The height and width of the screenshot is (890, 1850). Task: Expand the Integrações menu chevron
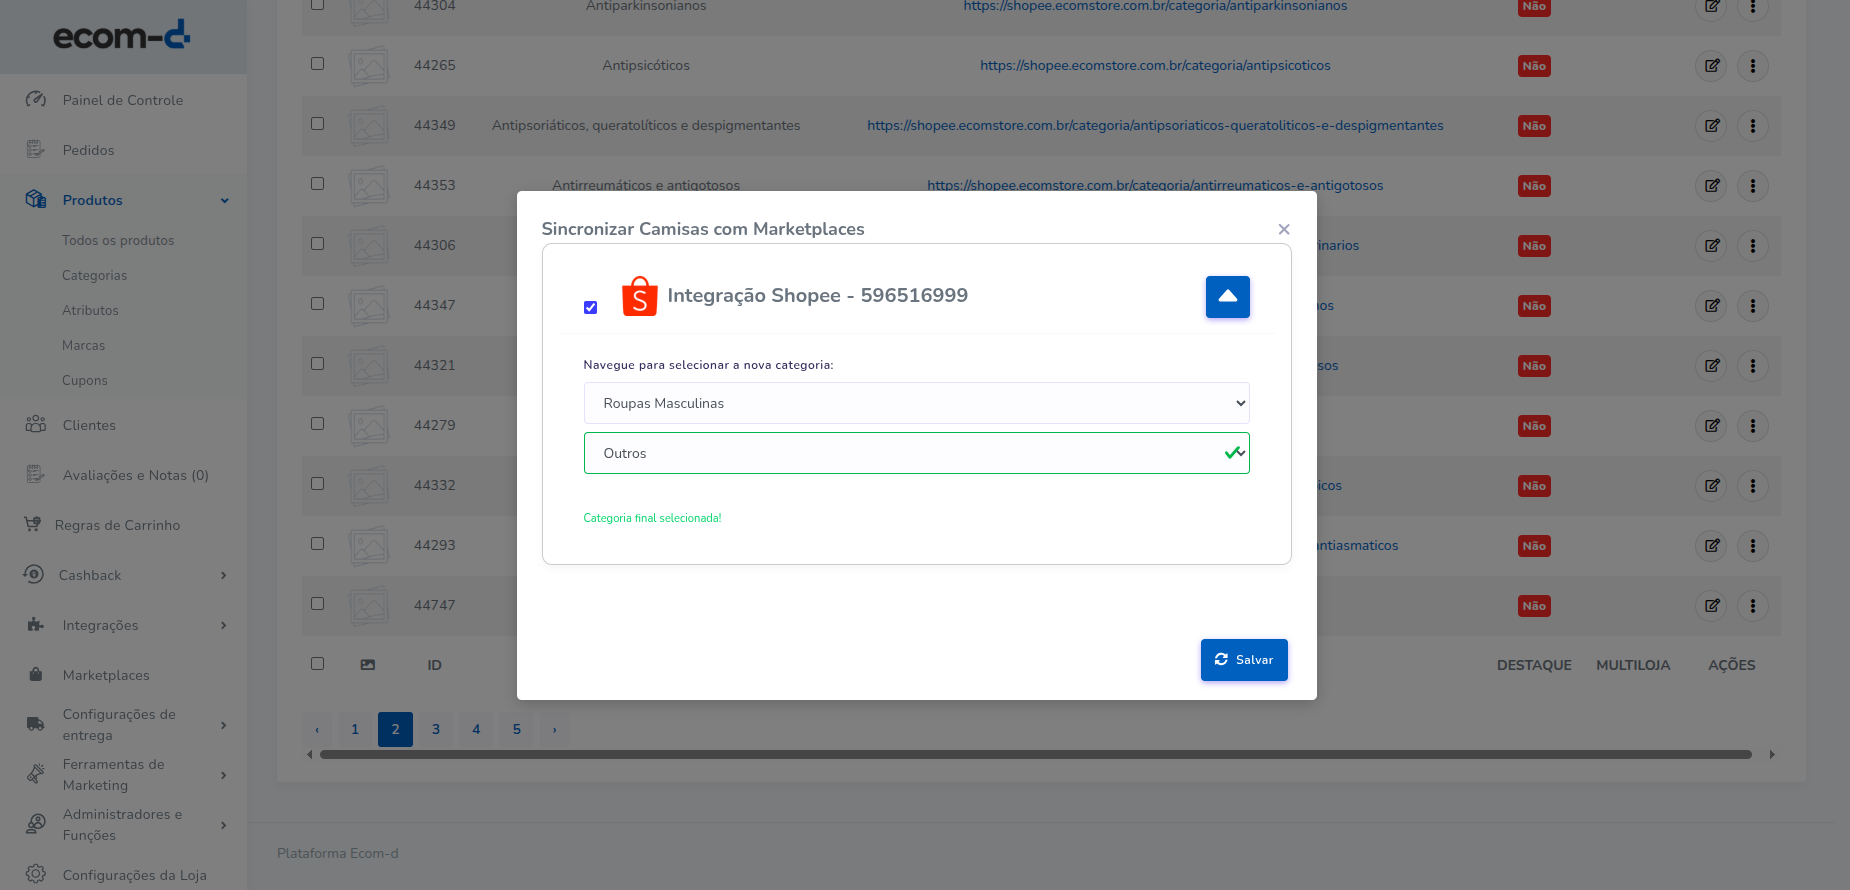coord(224,625)
